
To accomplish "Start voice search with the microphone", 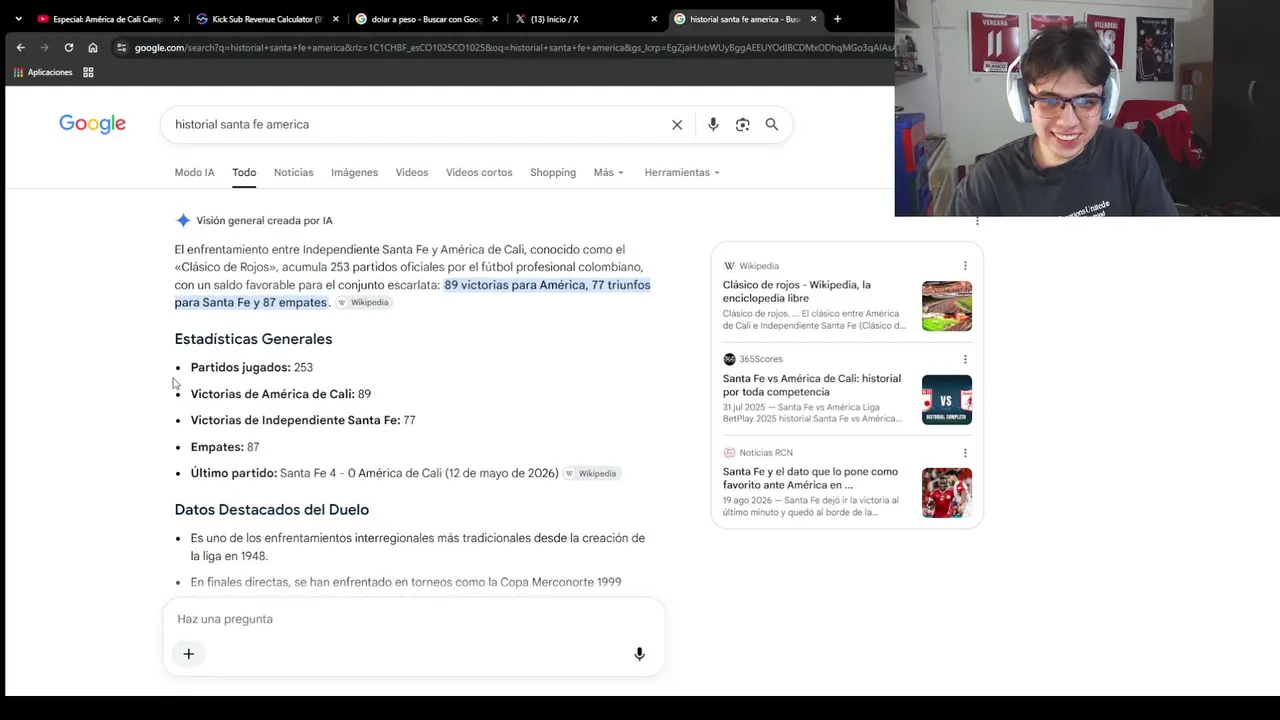I will [x=713, y=124].
